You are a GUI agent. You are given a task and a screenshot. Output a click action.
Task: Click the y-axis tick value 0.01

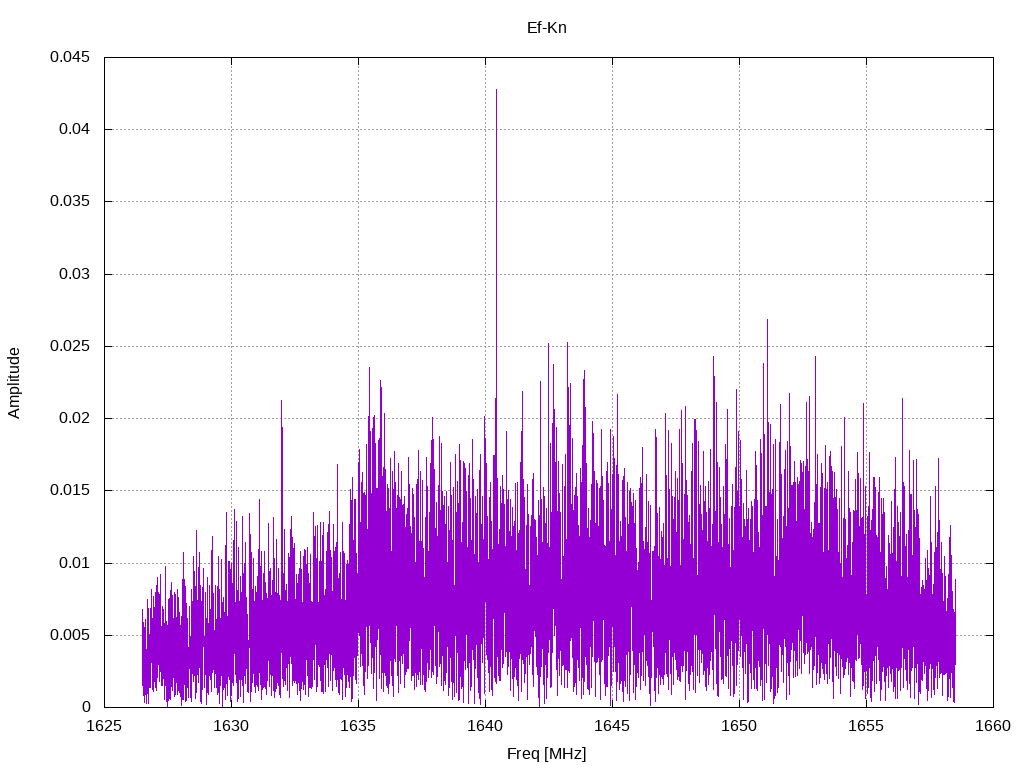pyautogui.click(x=74, y=563)
